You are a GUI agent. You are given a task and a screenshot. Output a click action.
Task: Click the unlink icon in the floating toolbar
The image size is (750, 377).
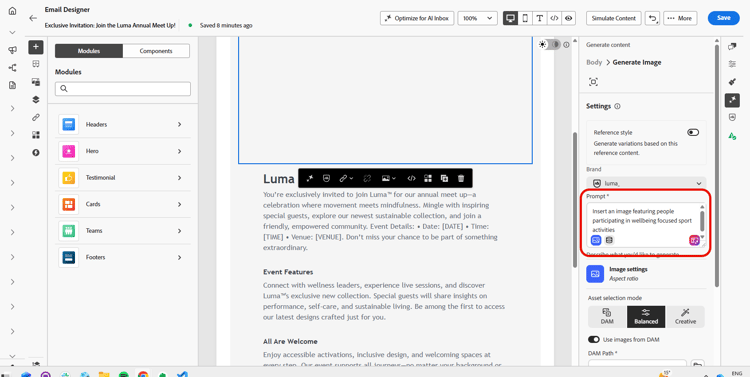[367, 178]
